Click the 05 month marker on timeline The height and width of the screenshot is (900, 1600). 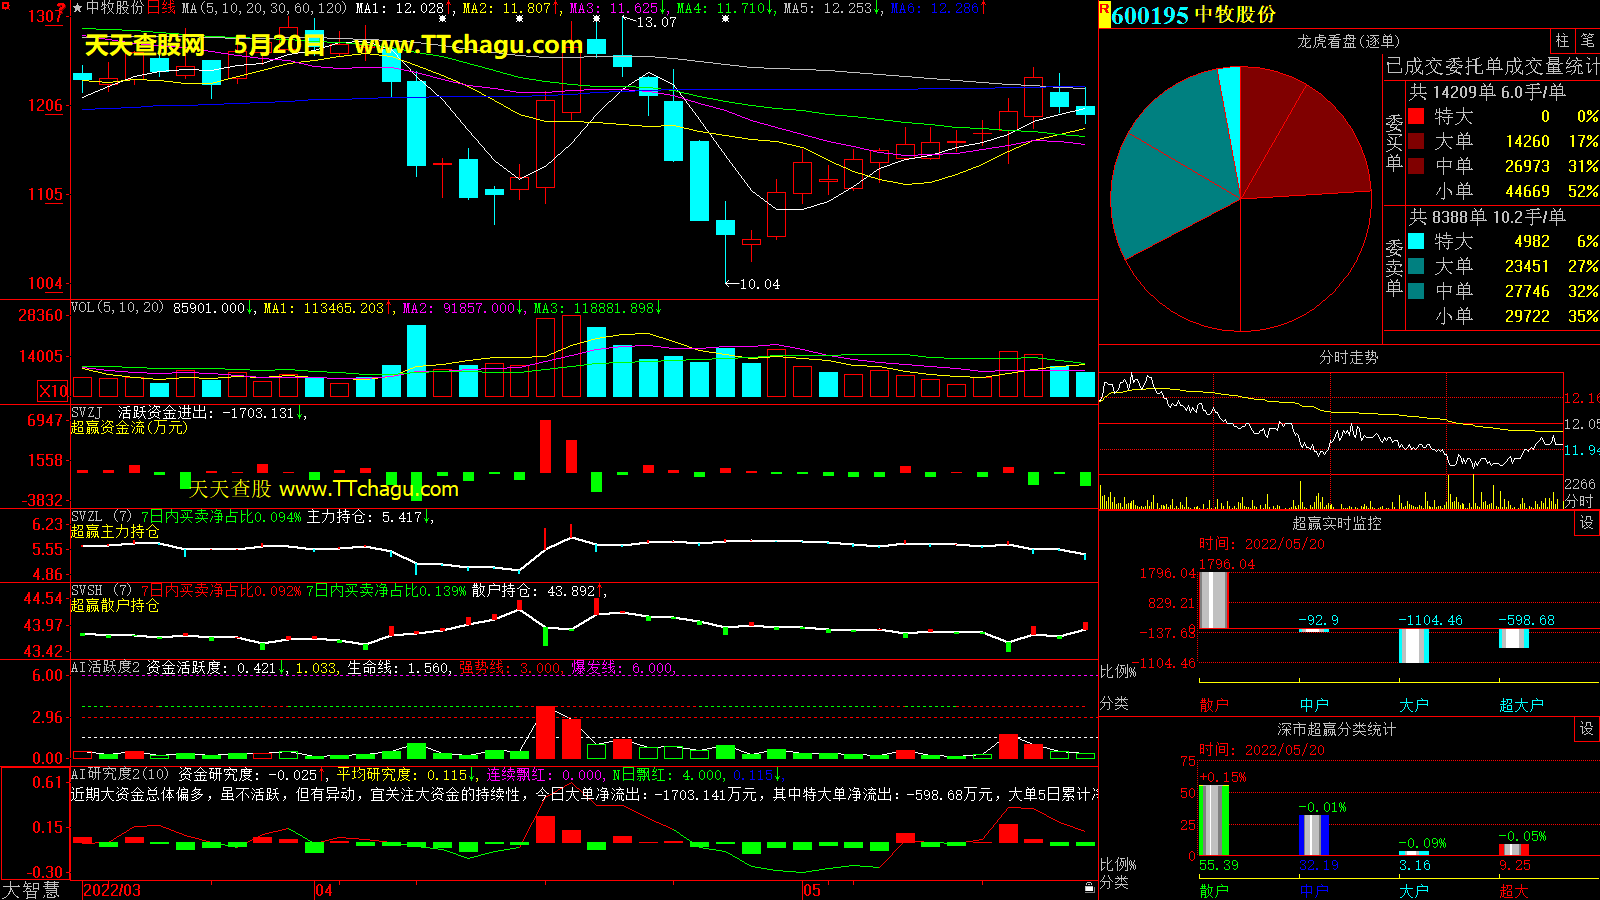(811, 890)
